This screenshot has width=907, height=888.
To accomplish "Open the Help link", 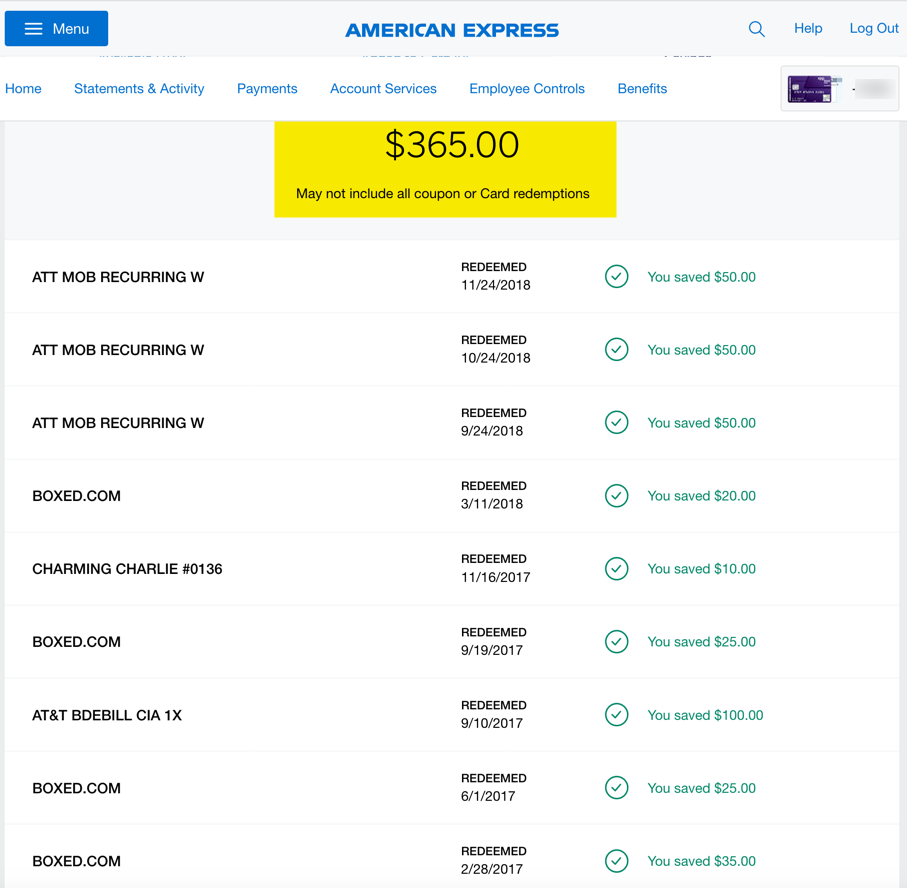I will coord(808,28).
